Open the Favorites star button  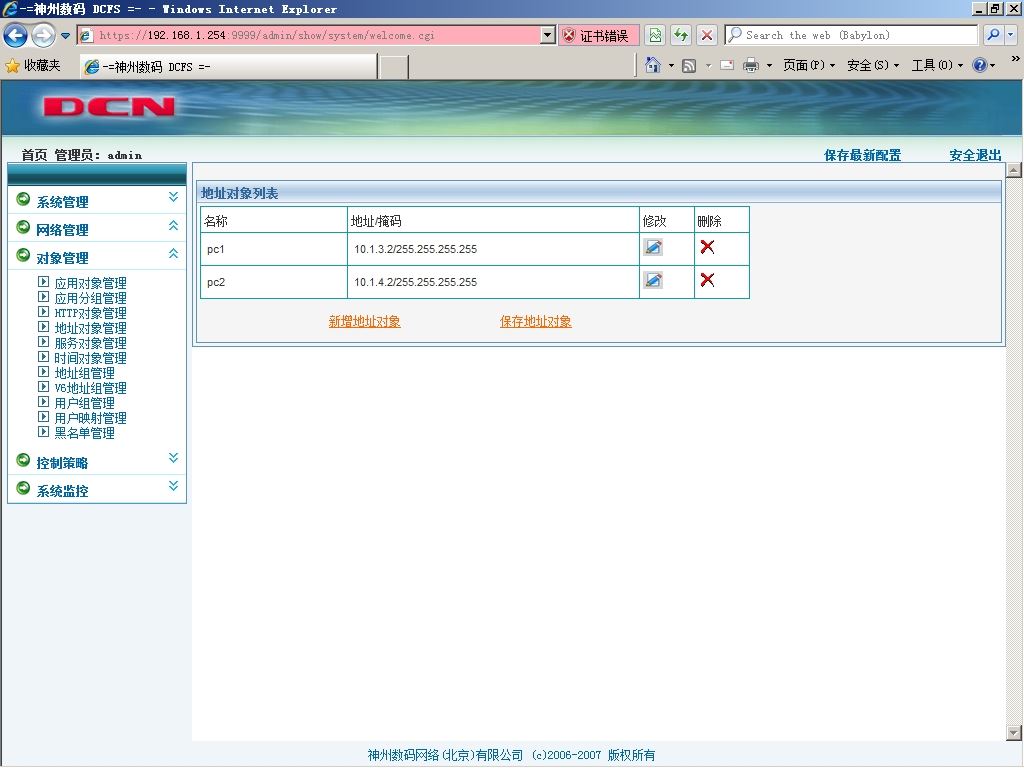coord(33,65)
